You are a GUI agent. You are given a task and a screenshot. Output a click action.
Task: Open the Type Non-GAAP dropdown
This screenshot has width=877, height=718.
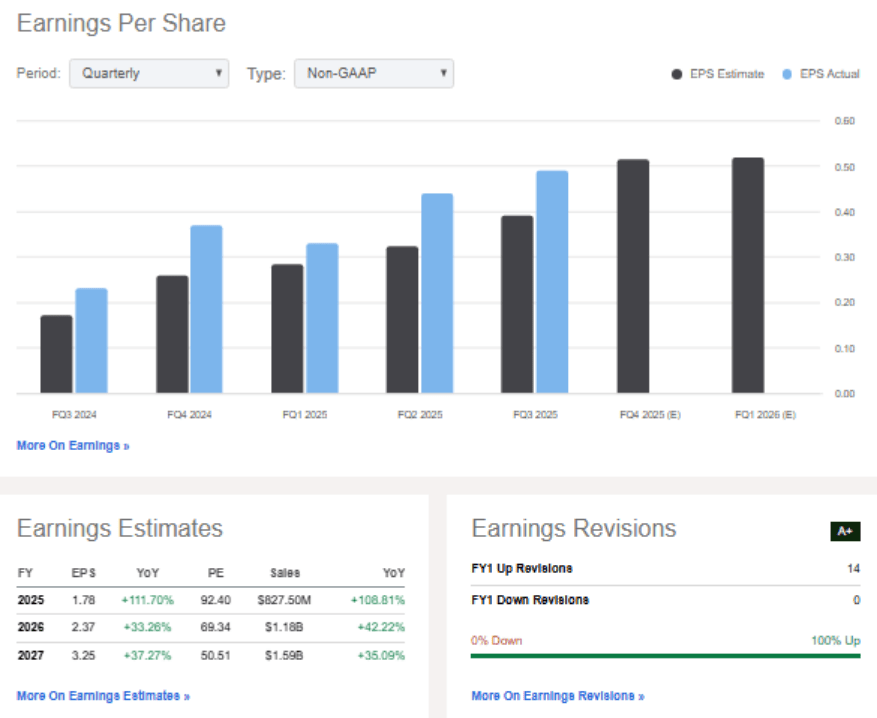[x=373, y=74]
